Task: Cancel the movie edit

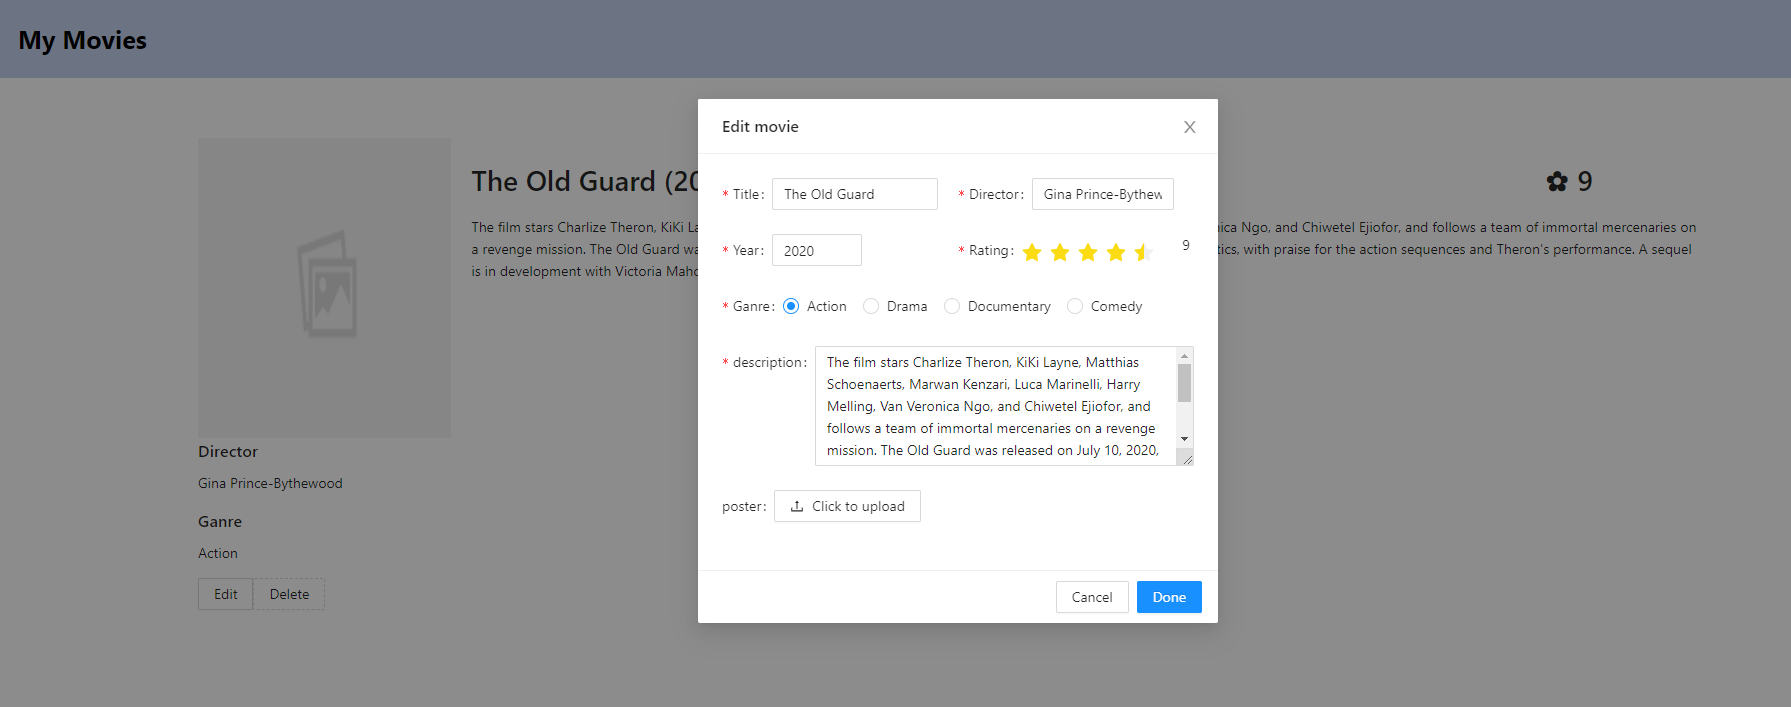Action: pyautogui.click(x=1092, y=597)
